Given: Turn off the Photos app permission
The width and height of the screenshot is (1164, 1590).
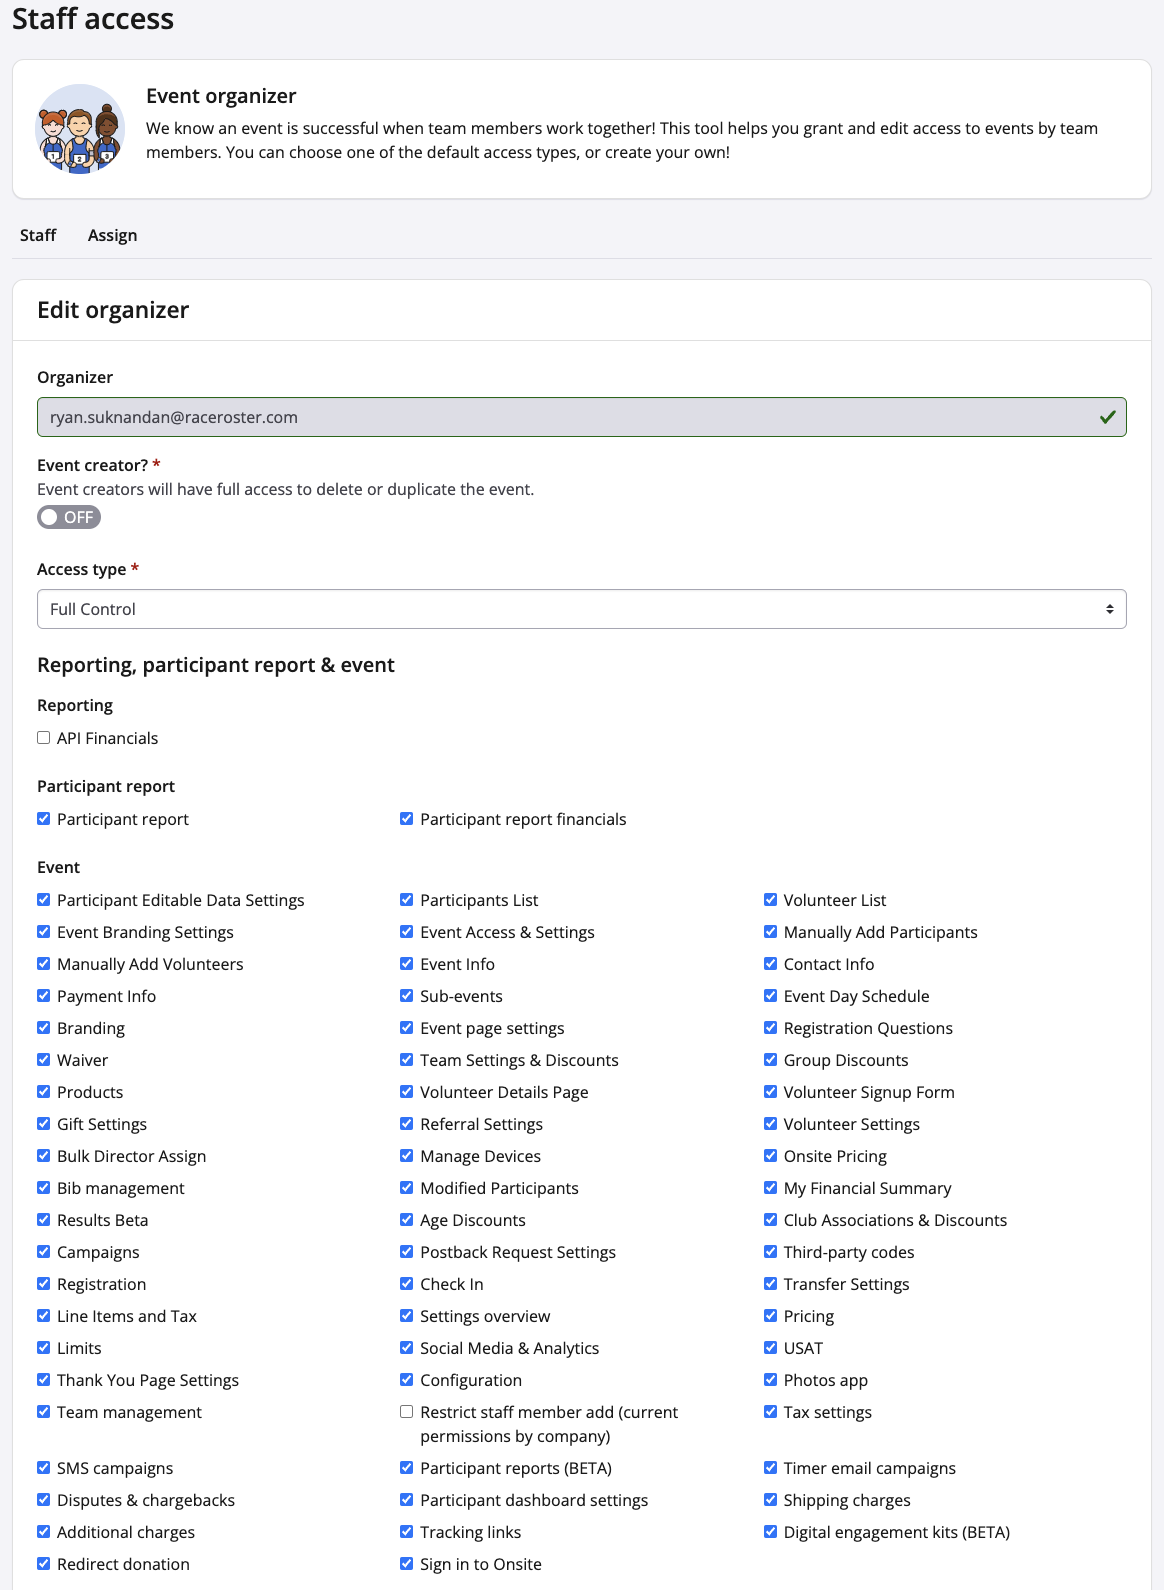Looking at the screenshot, I should click(x=771, y=1380).
